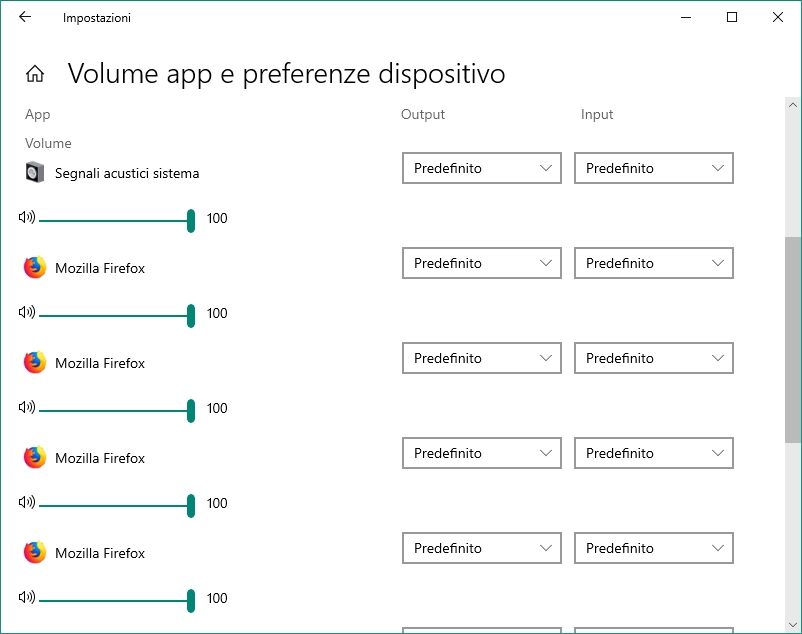Screen dimensions: 802x634
Task: Click the third Mozilla Firefox app icon
Action: click(x=35, y=458)
